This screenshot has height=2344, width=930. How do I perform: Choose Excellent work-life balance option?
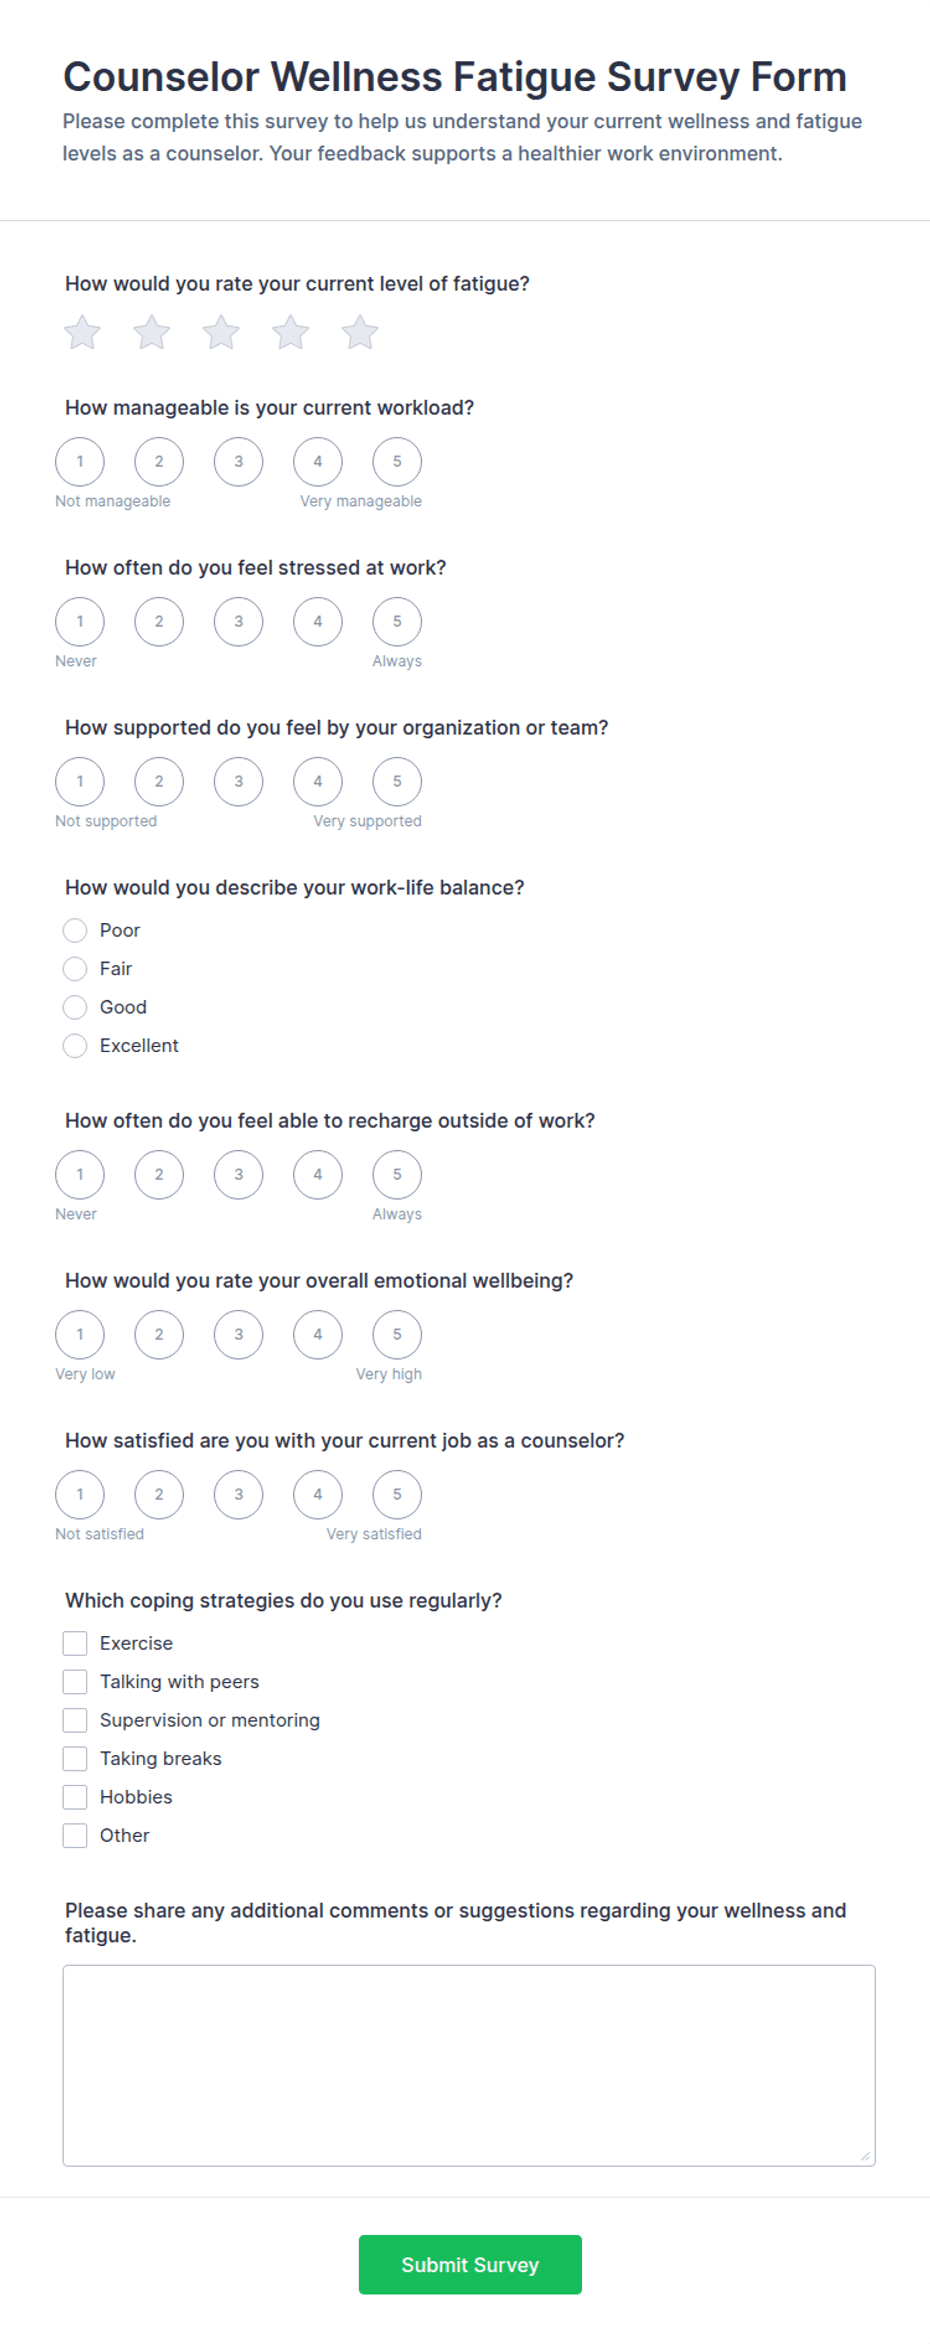click(x=75, y=1046)
